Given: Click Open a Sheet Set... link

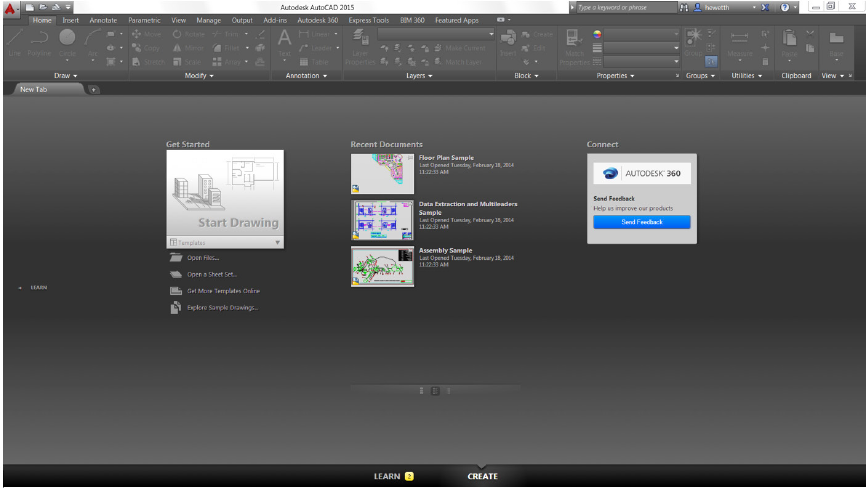Looking at the screenshot, I should point(212,274).
